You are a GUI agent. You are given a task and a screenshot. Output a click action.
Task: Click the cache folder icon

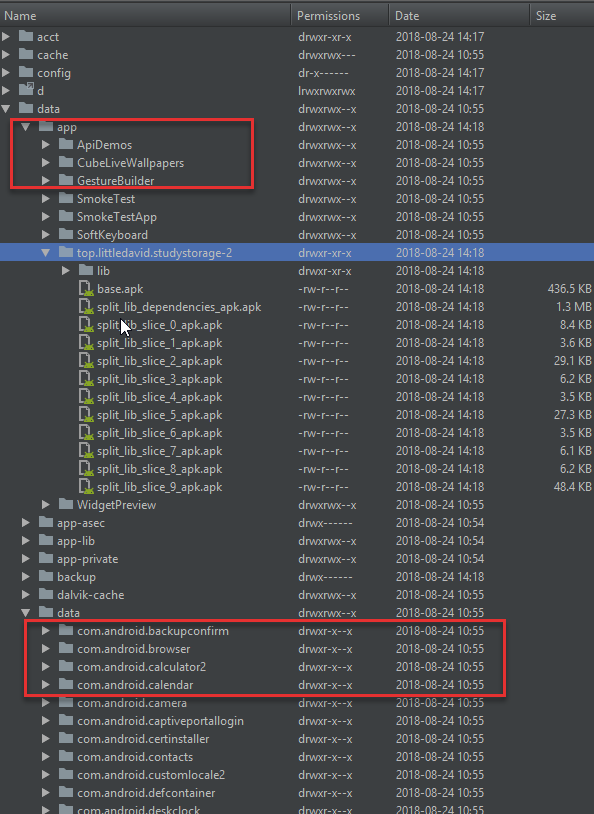tap(26, 55)
